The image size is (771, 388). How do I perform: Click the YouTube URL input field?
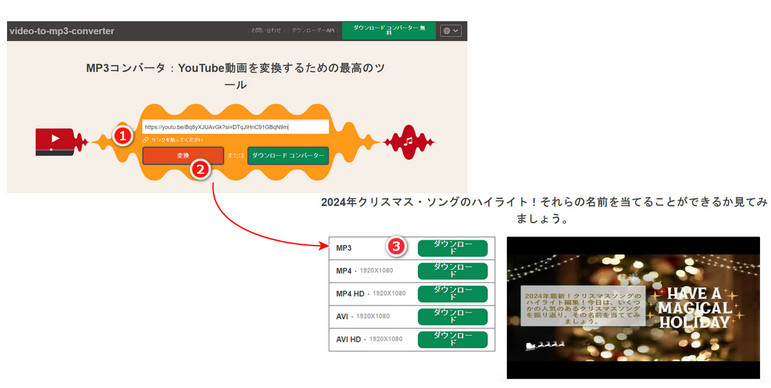click(x=236, y=127)
